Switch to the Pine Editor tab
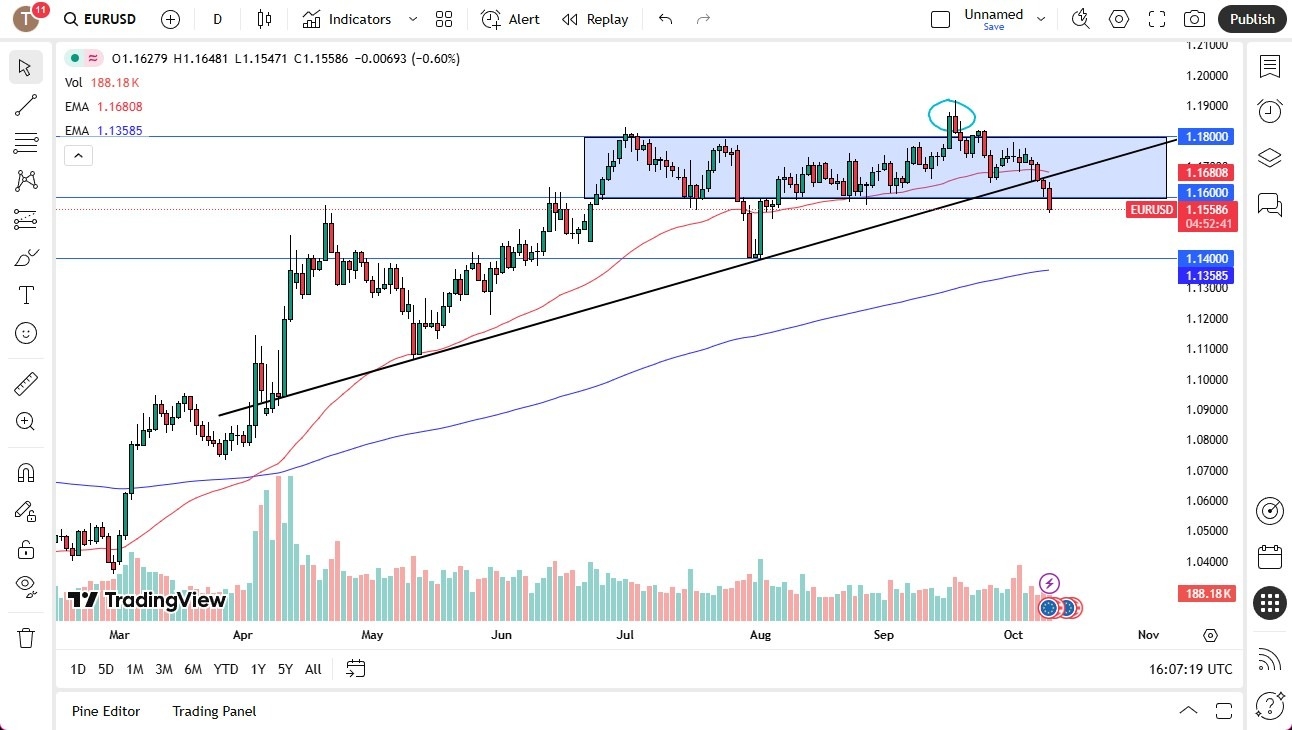The width and height of the screenshot is (1292, 730). [x=106, y=711]
